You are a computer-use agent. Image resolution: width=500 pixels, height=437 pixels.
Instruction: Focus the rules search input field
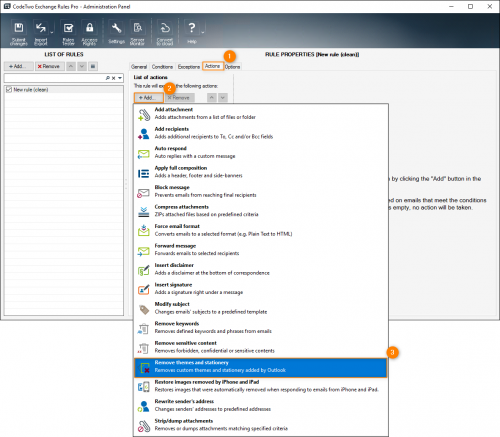coord(55,78)
